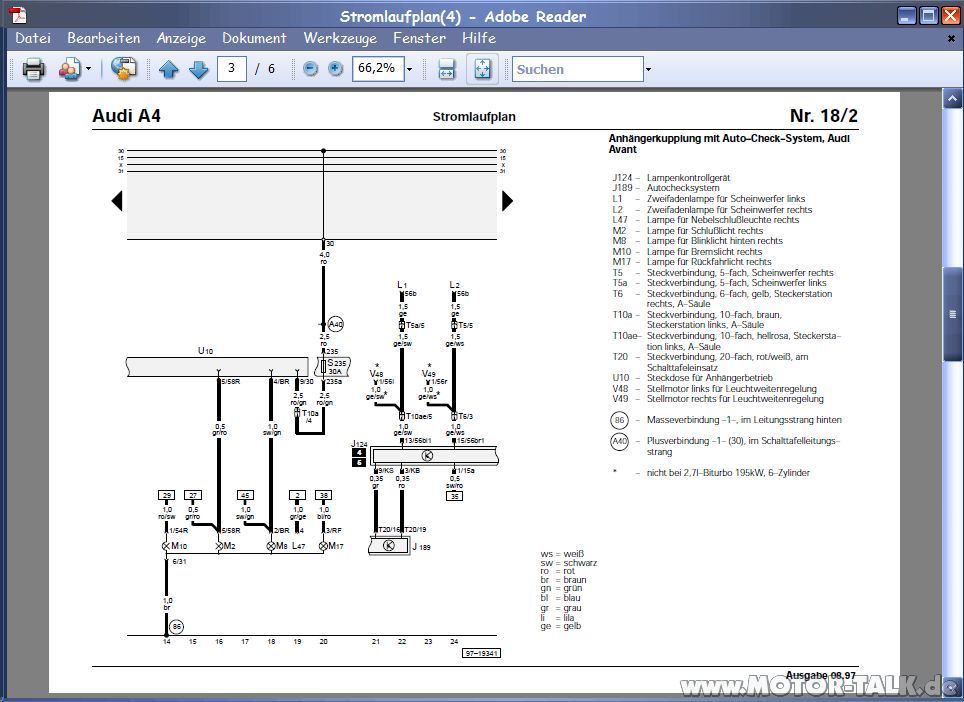Image resolution: width=964 pixels, height=702 pixels.
Task: Click legend entry 'J124 – Lampenkontrollgerät'
Action: 671,178
